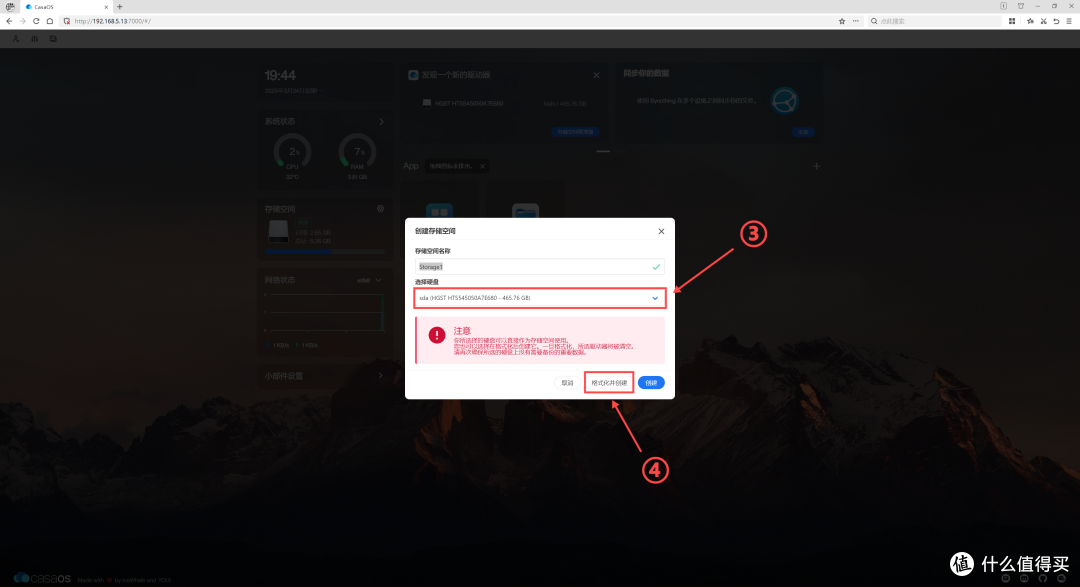Click the CasaOS settings sliders icon in top bar
This screenshot has width=1080, height=587.
[x=34, y=39]
